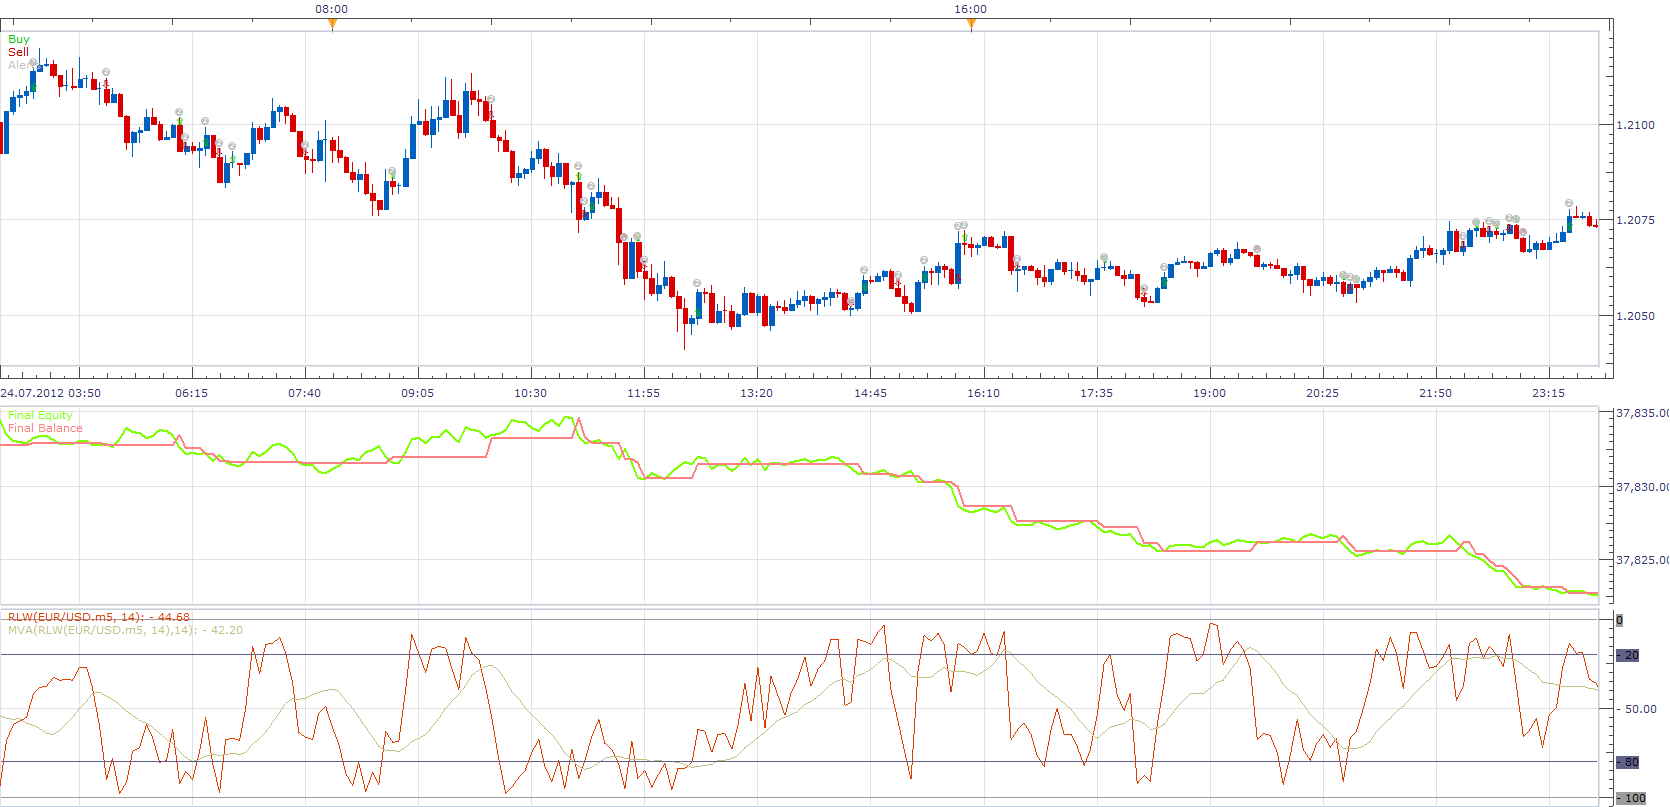1670x807 pixels.
Task: Click the 23:15 time axis label
Action: point(1549,393)
